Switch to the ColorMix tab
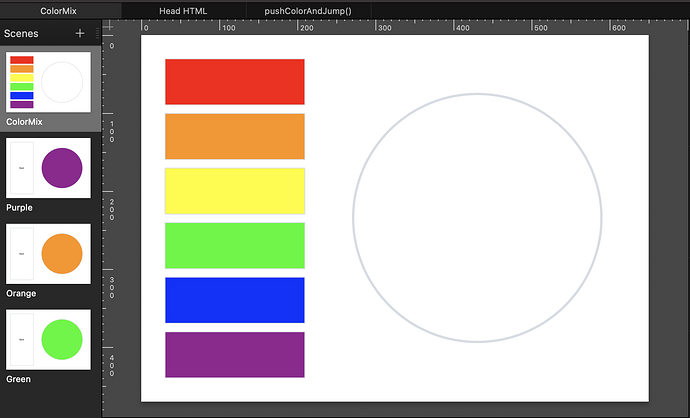This screenshot has height=418, width=690. click(61, 9)
